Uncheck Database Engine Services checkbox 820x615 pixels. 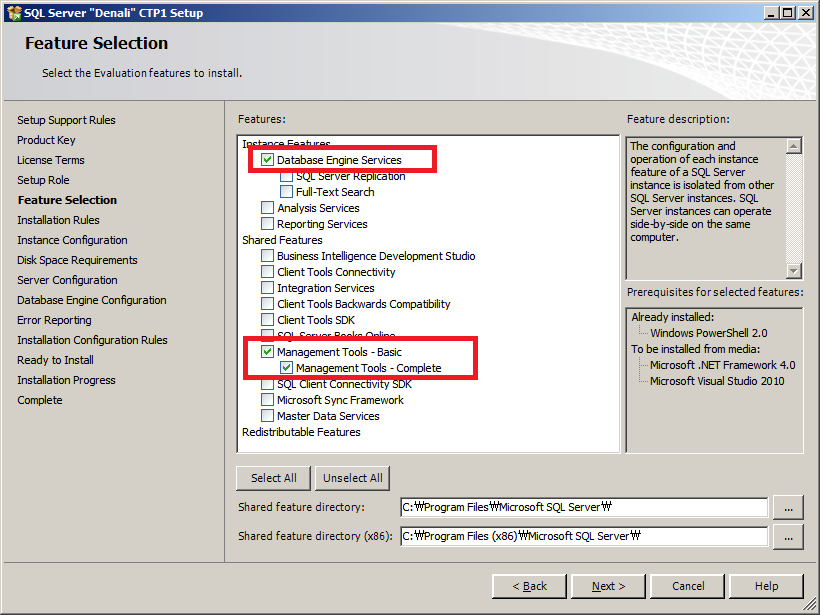pos(267,160)
